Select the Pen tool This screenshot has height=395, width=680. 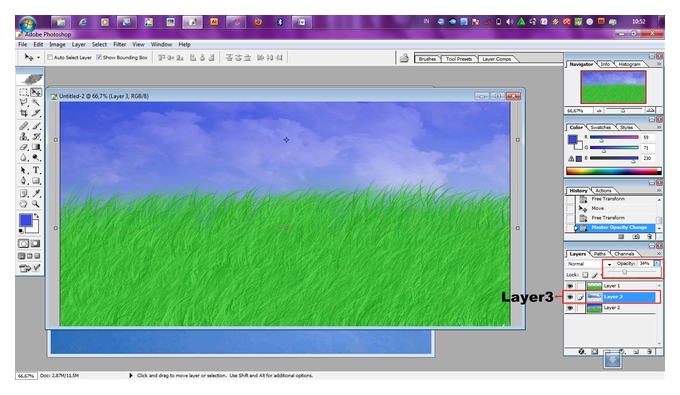[x=24, y=181]
